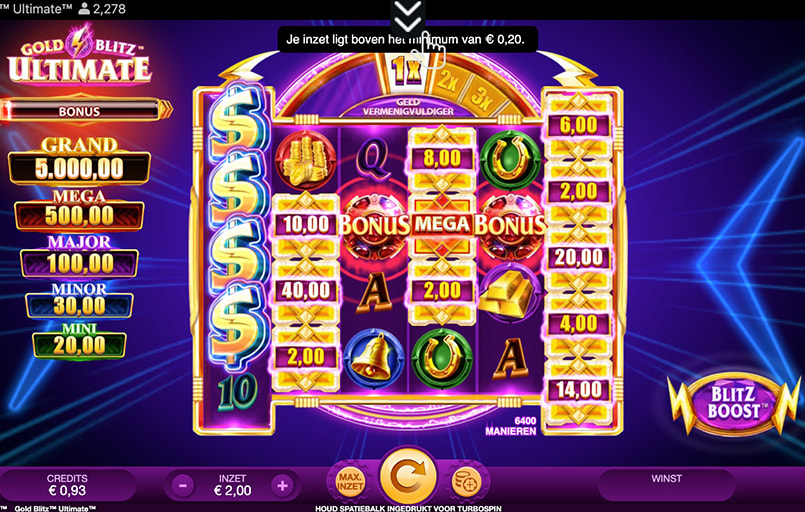The width and height of the screenshot is (805, 512).
Task: Expand the top double-chevron menu
Action: 408,15
